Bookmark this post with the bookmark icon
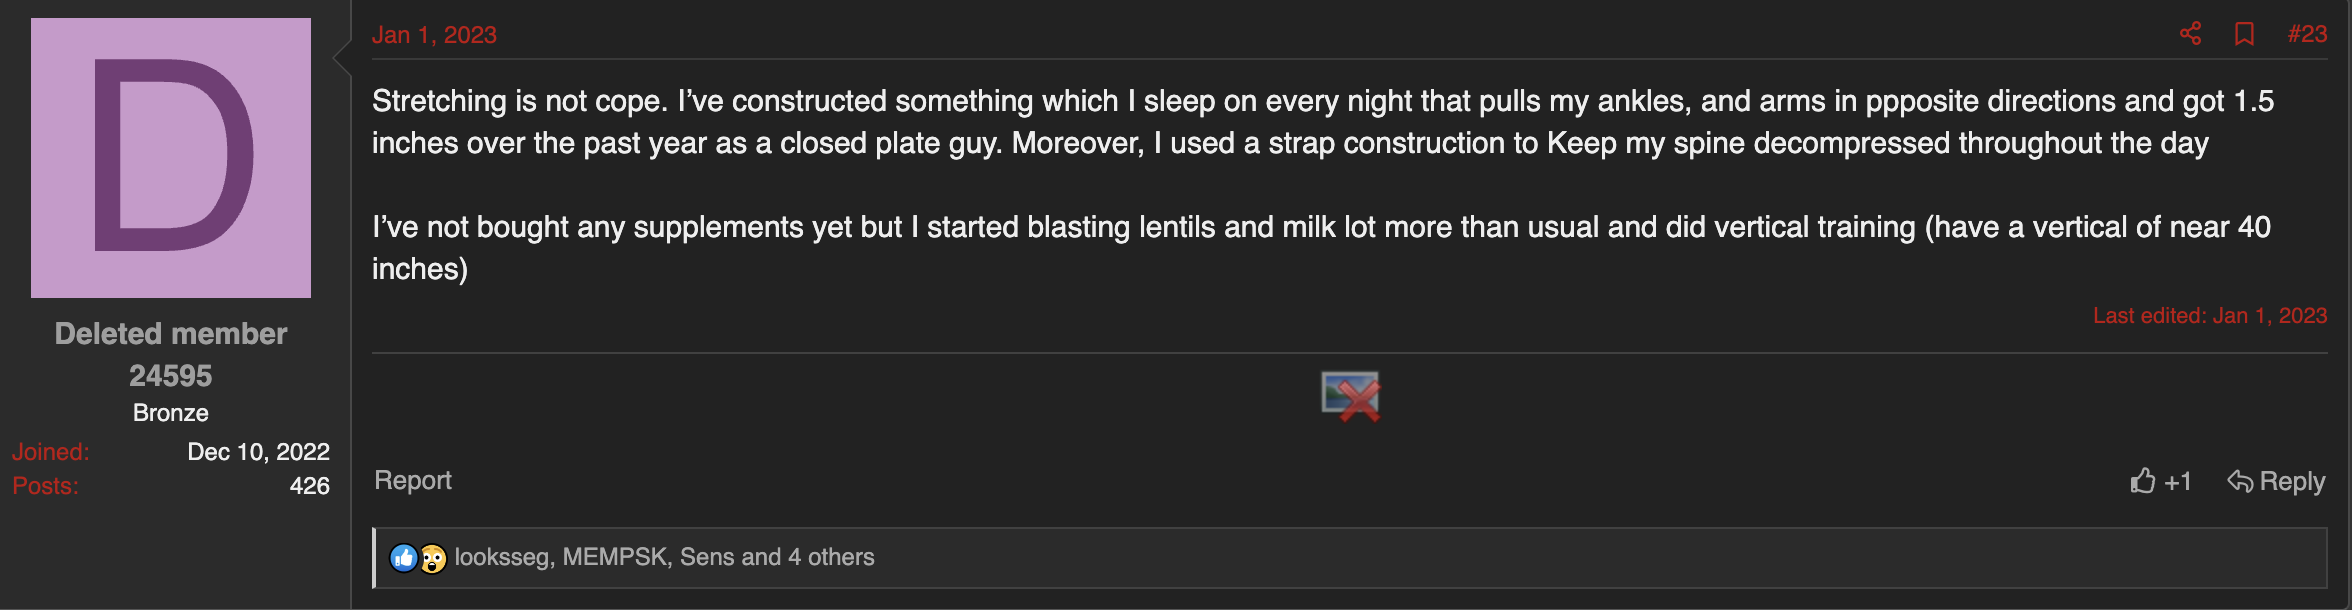The image size is (2352, 610). tap(2244, 34)
